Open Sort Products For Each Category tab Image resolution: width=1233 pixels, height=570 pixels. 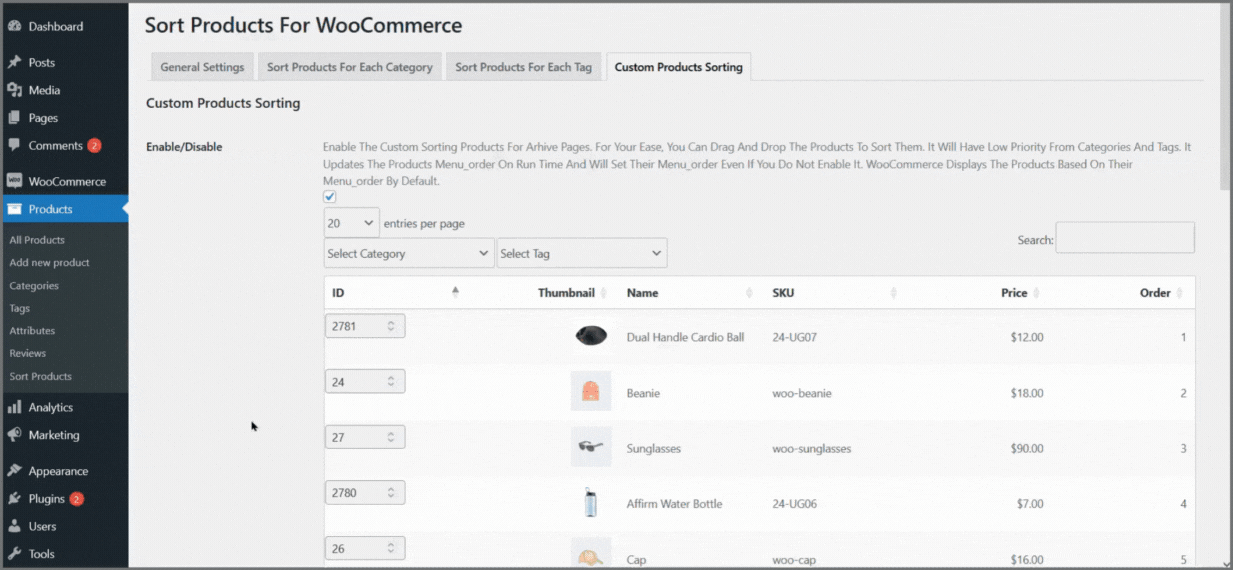349,67
